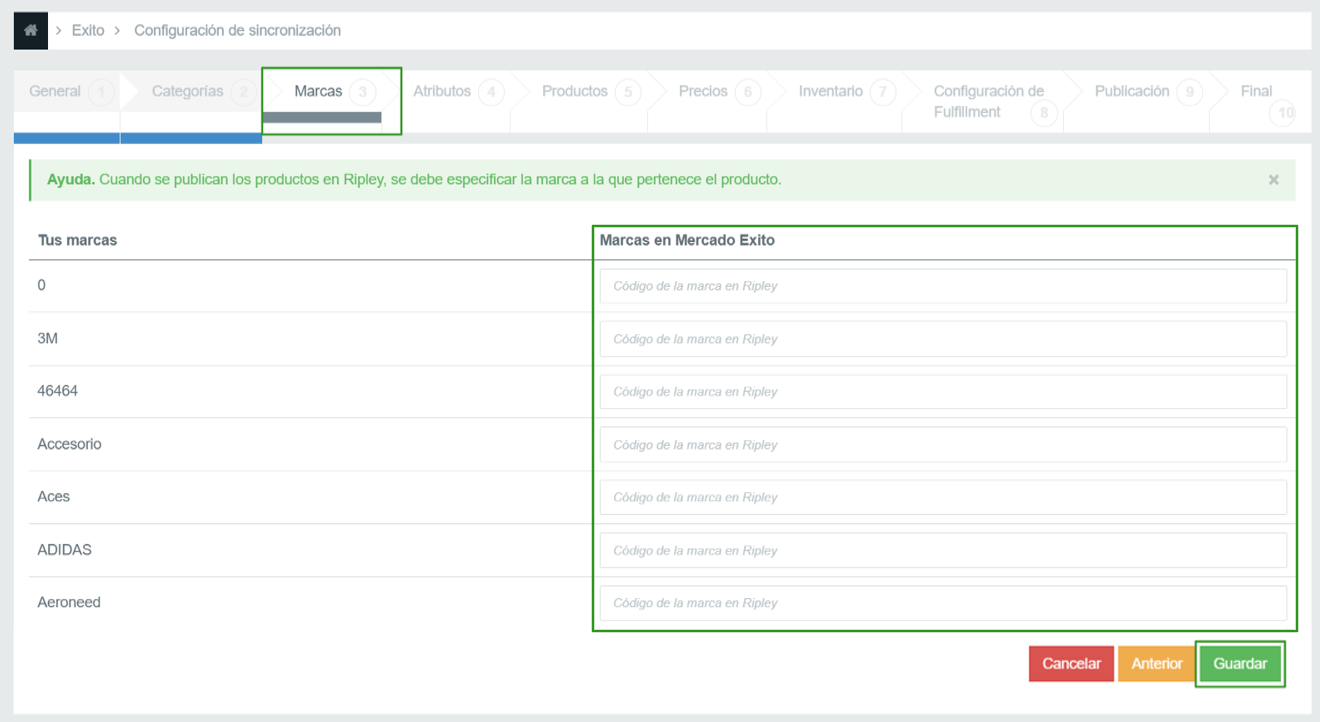The height and width of the screenshot is (722, 1320).
Task: Click the orange Anterior button
Action: click(1157, 664)
